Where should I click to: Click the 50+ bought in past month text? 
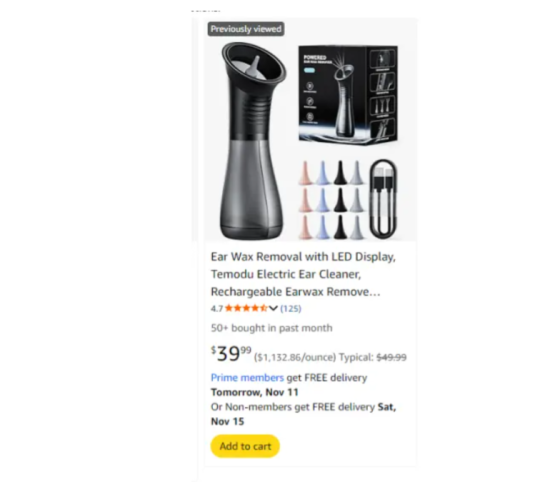271,328
